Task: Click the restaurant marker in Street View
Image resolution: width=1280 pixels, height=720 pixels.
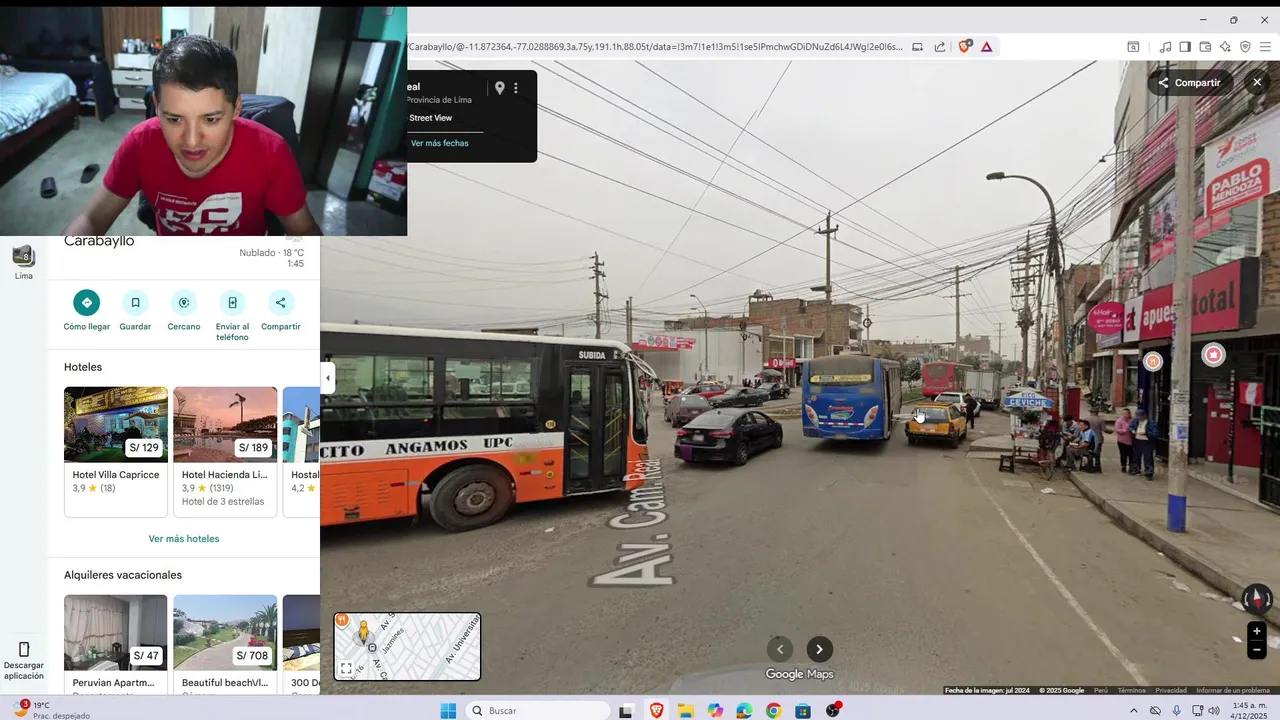Action: (x=1153, y=361)
